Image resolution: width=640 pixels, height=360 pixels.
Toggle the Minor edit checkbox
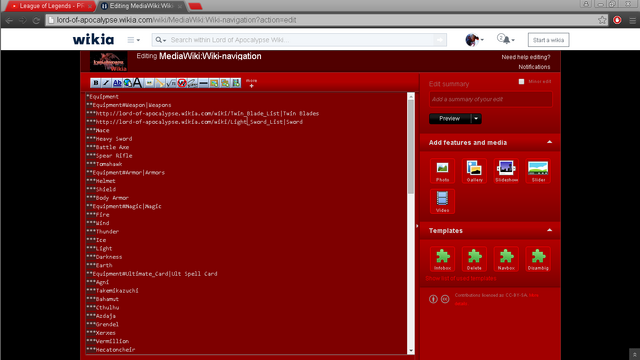(521, 82)
